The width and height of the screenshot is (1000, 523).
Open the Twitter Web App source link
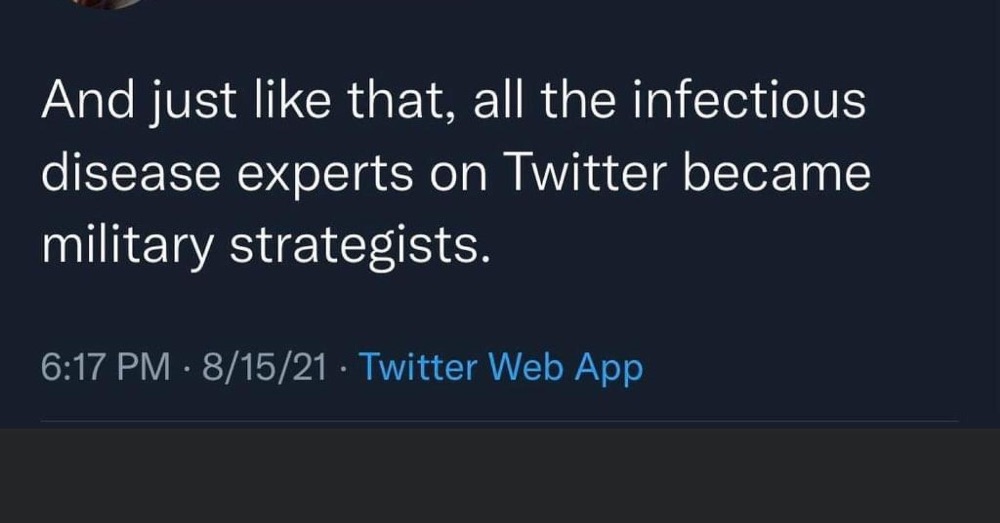click(x=501, y=368)
